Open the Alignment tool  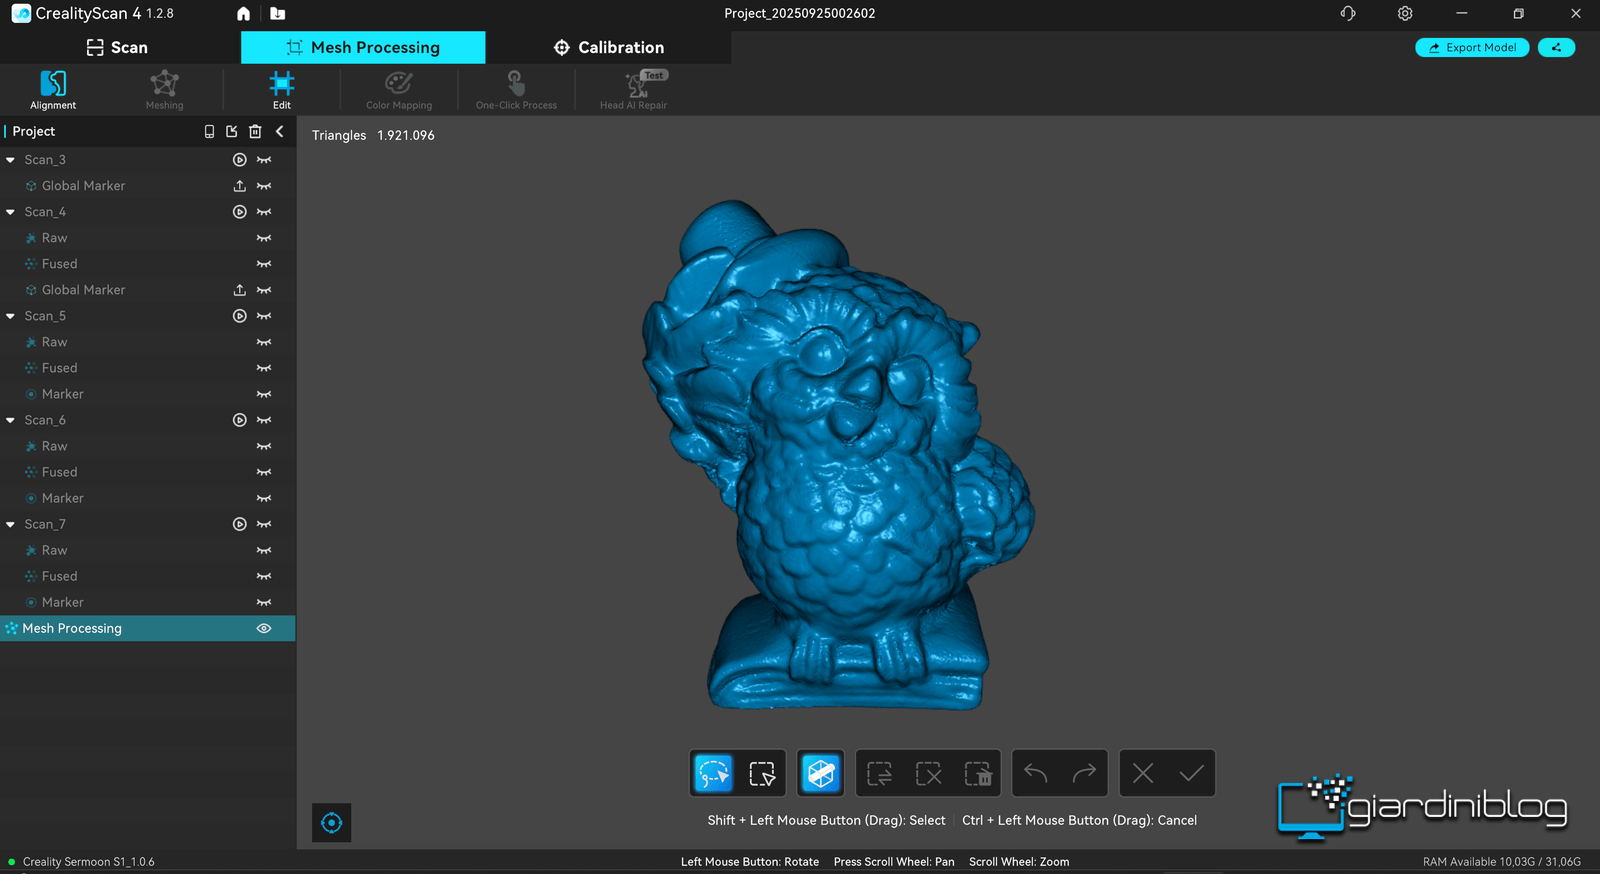click(x=53, y=90)
